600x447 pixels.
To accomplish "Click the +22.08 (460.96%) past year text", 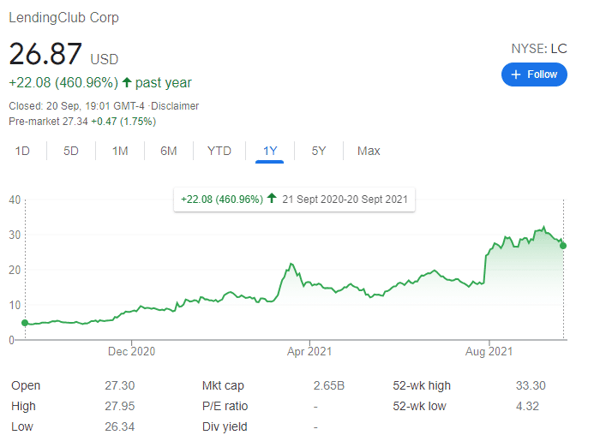I will [x=100, y=83].
